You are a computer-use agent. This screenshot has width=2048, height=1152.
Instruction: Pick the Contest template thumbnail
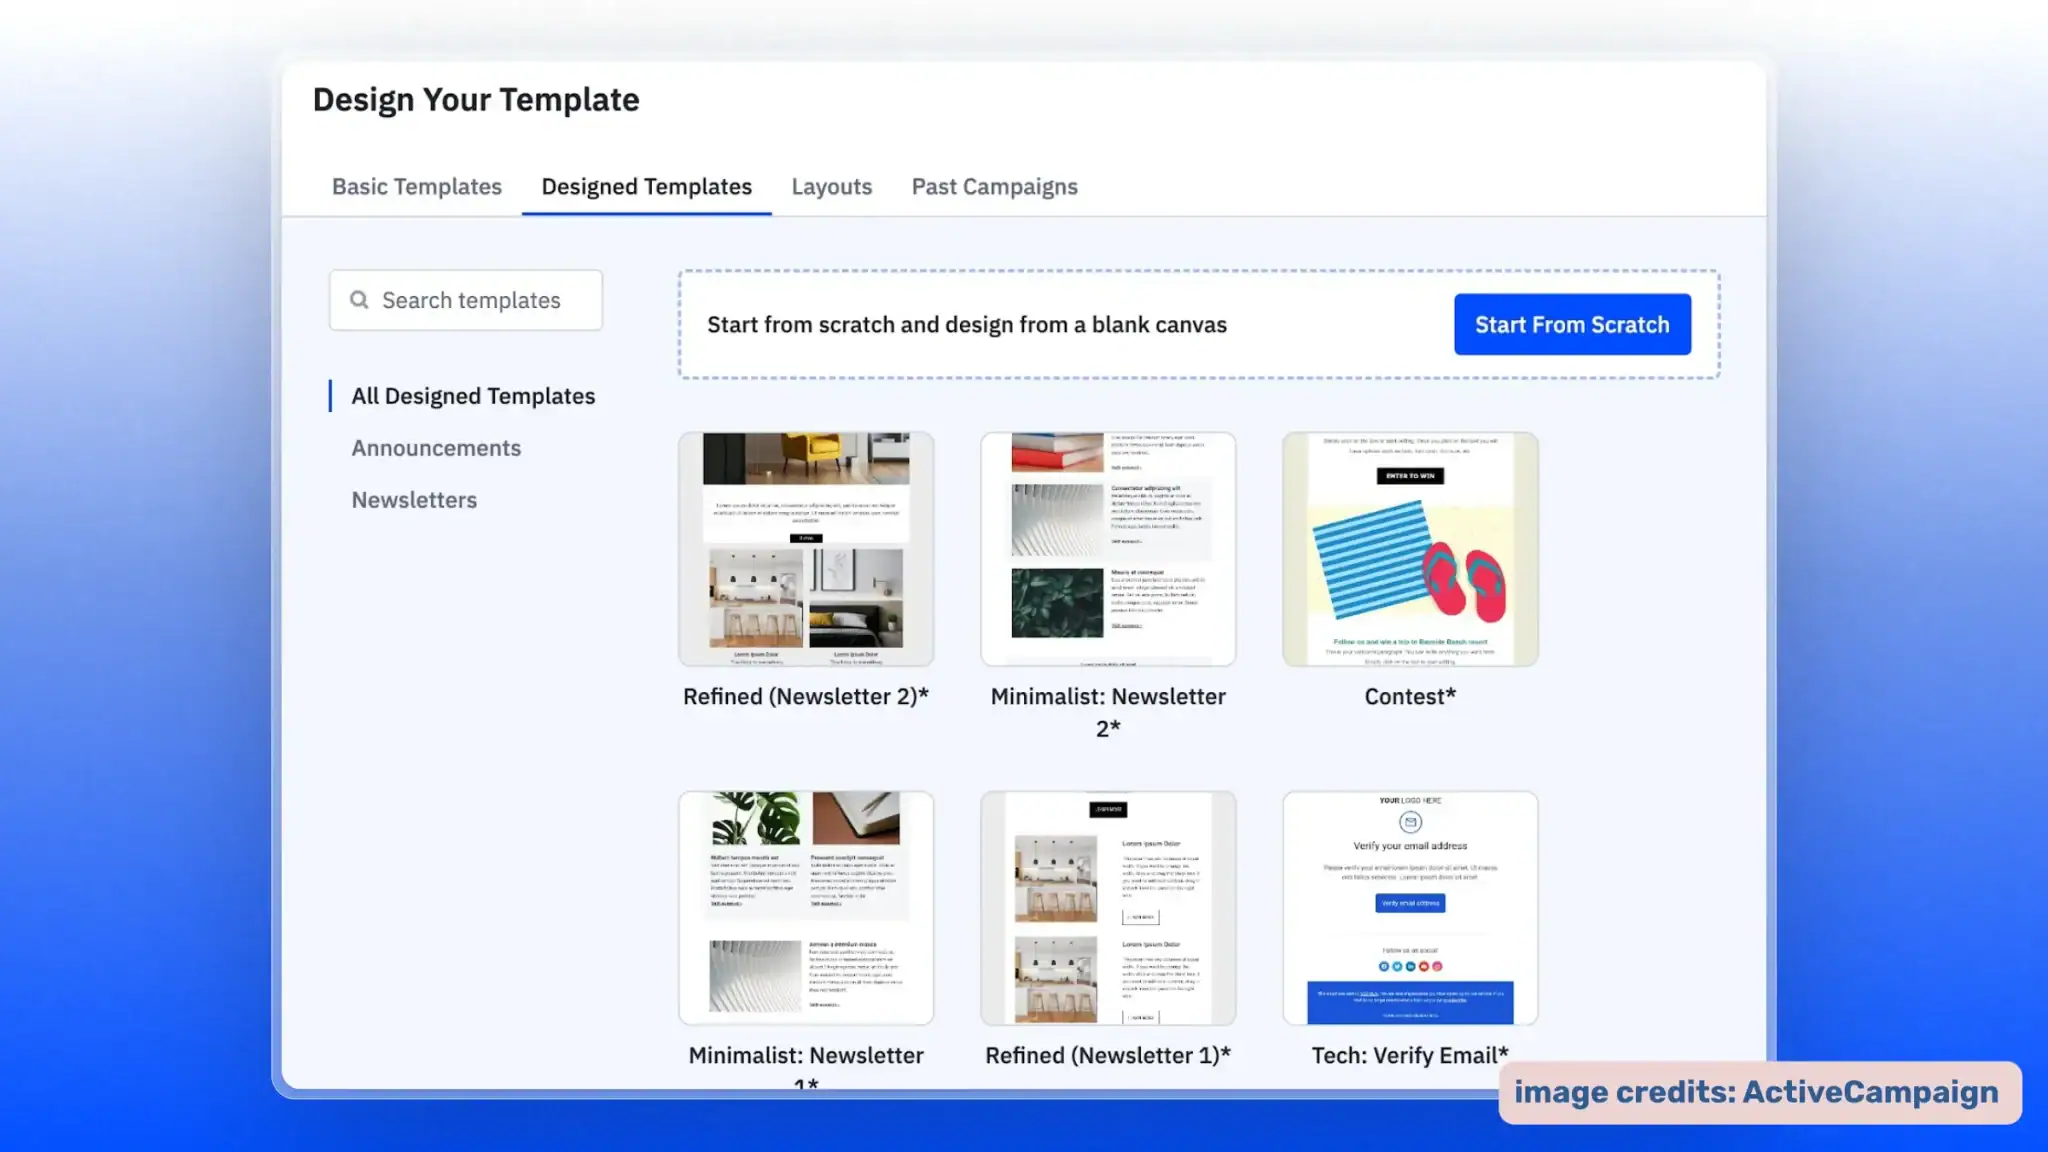pyautogui.click(x=1410, y=549)
